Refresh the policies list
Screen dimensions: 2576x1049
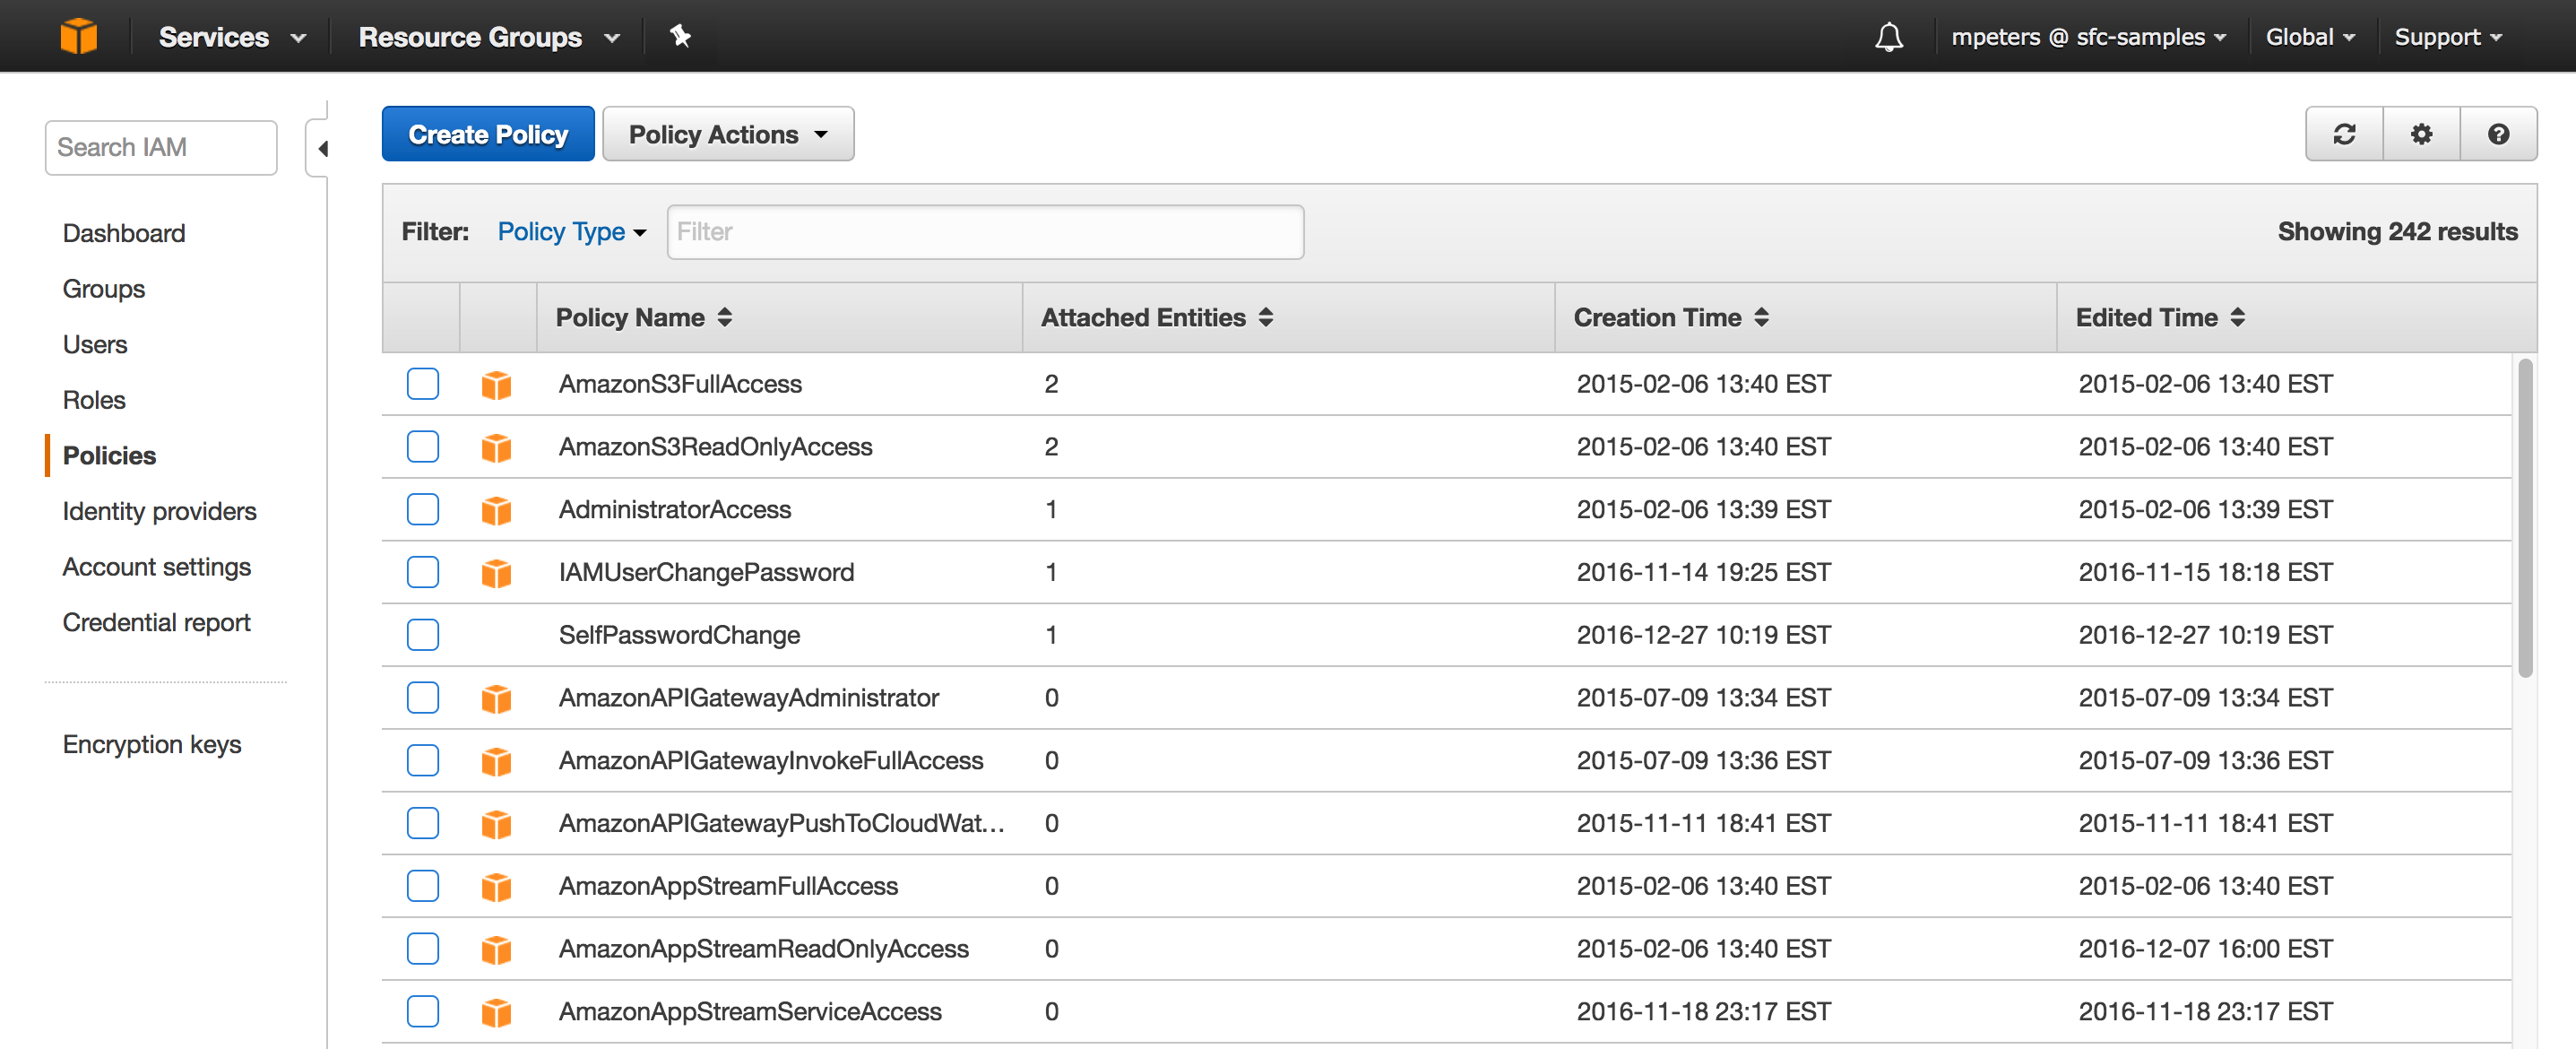point(2344,134)
